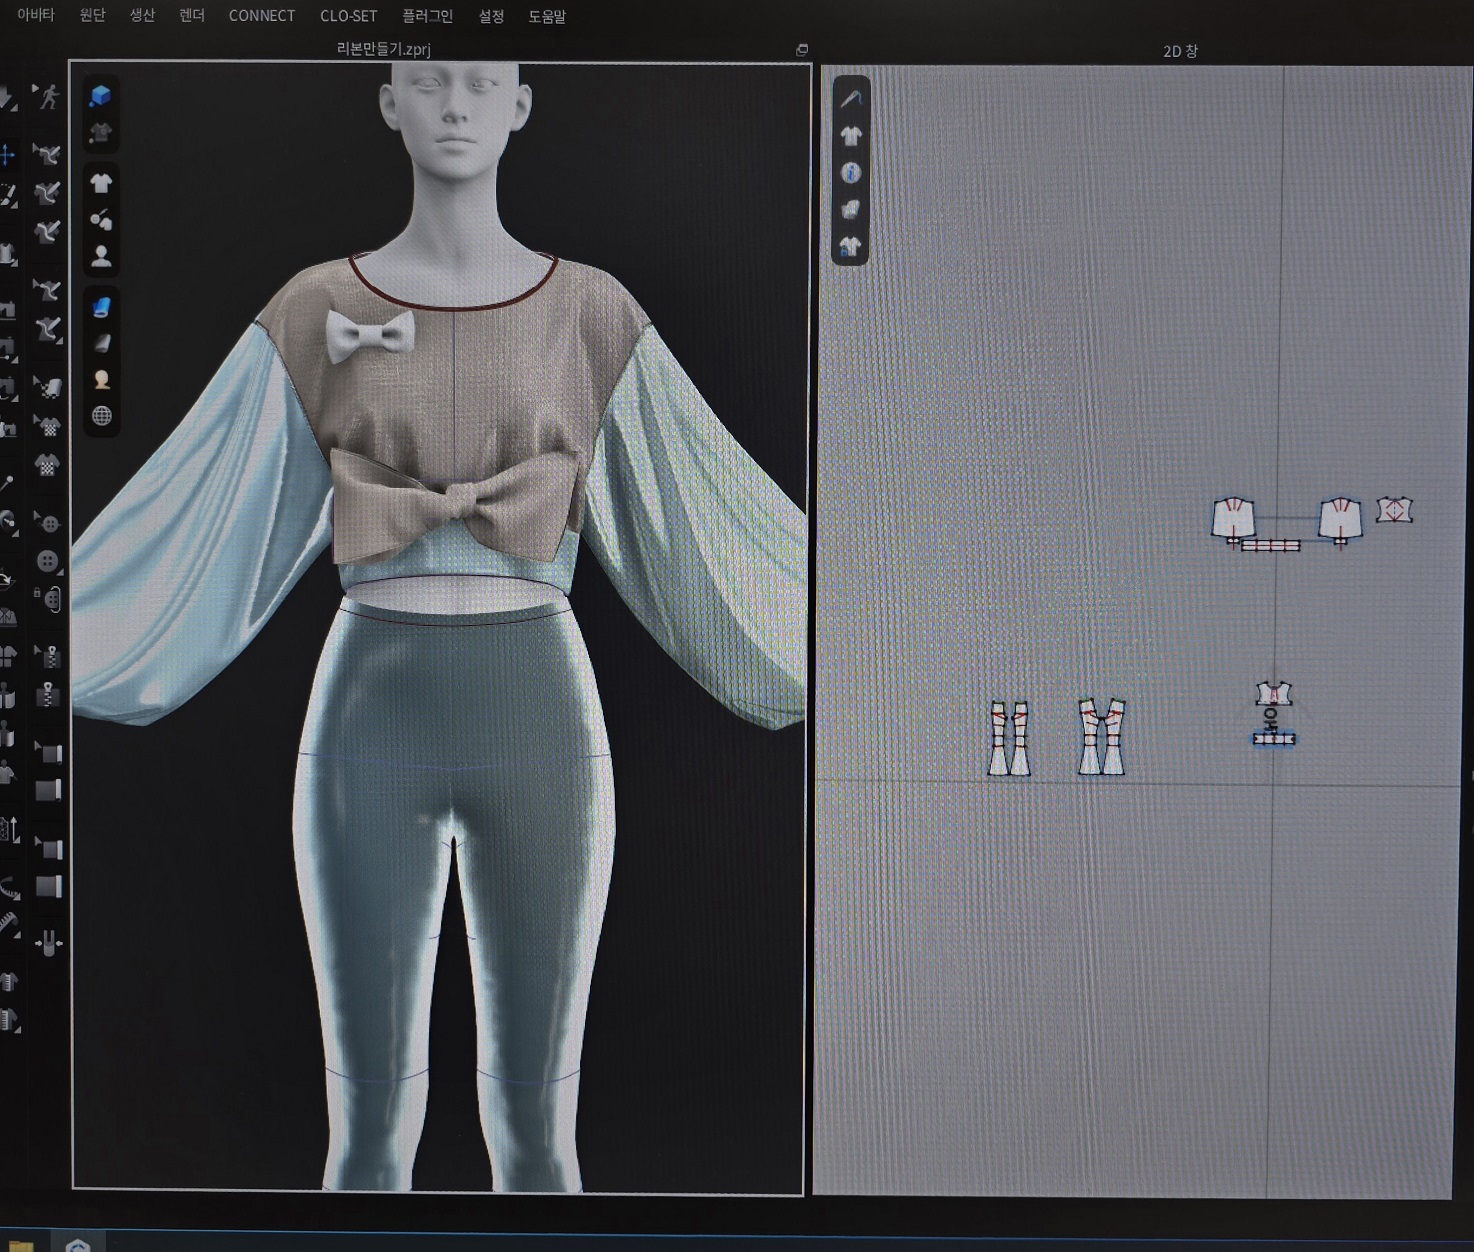
Task: Select the button tool with four holes
Action: pyautogui.click(x=47, y=561)
